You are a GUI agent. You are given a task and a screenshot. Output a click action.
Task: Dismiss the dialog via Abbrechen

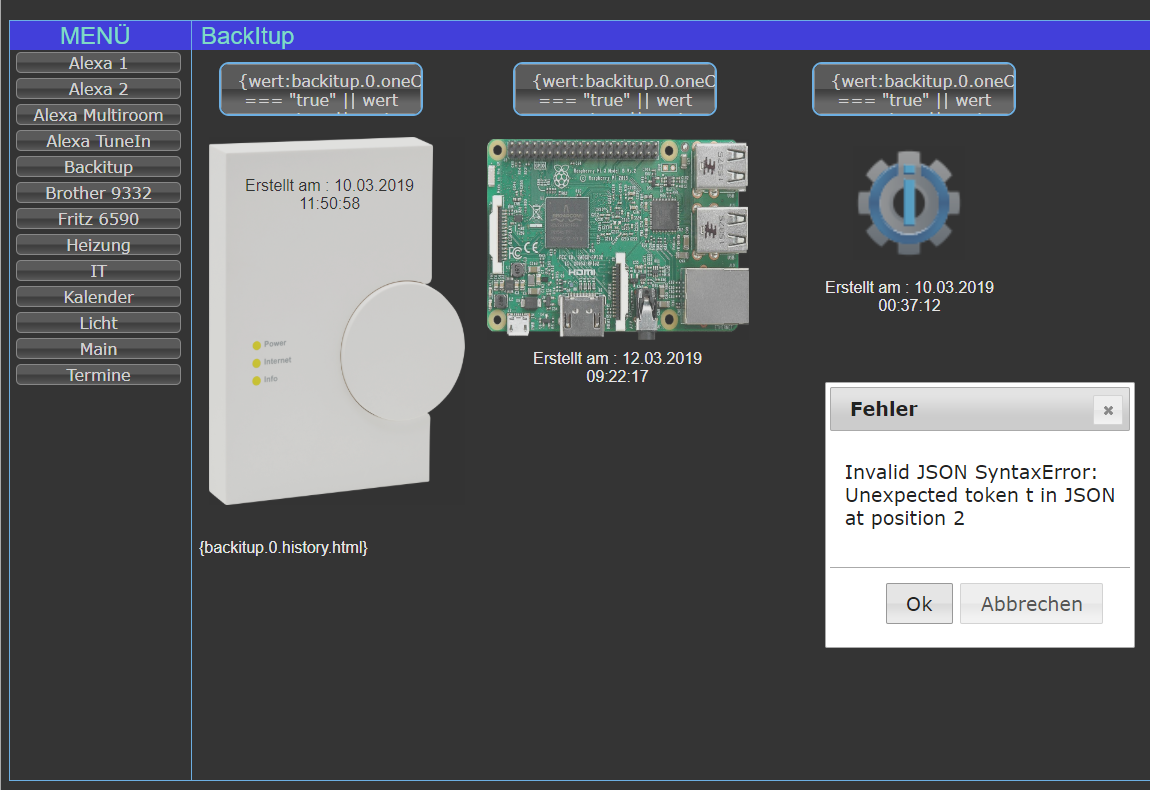[1031, 603]
